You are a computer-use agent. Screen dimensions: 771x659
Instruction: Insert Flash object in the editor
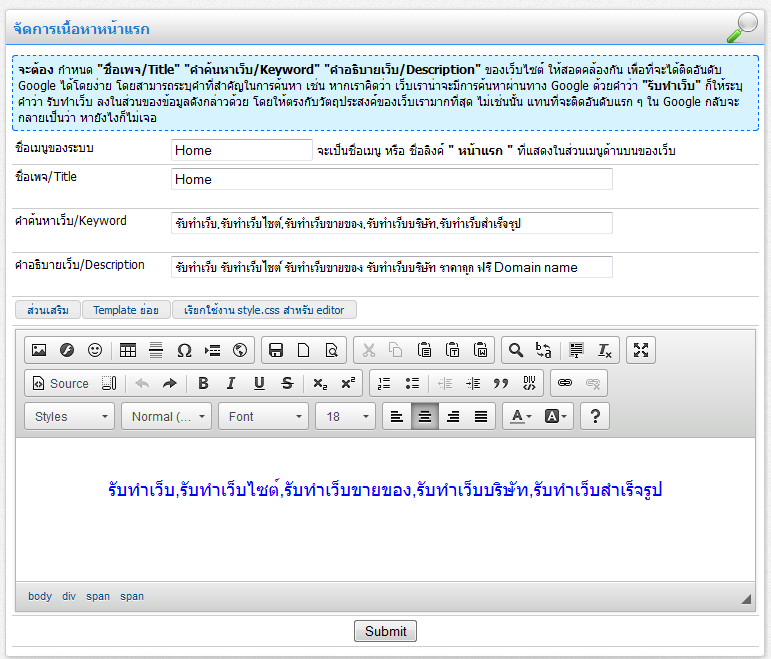click(x=67, y=350)
